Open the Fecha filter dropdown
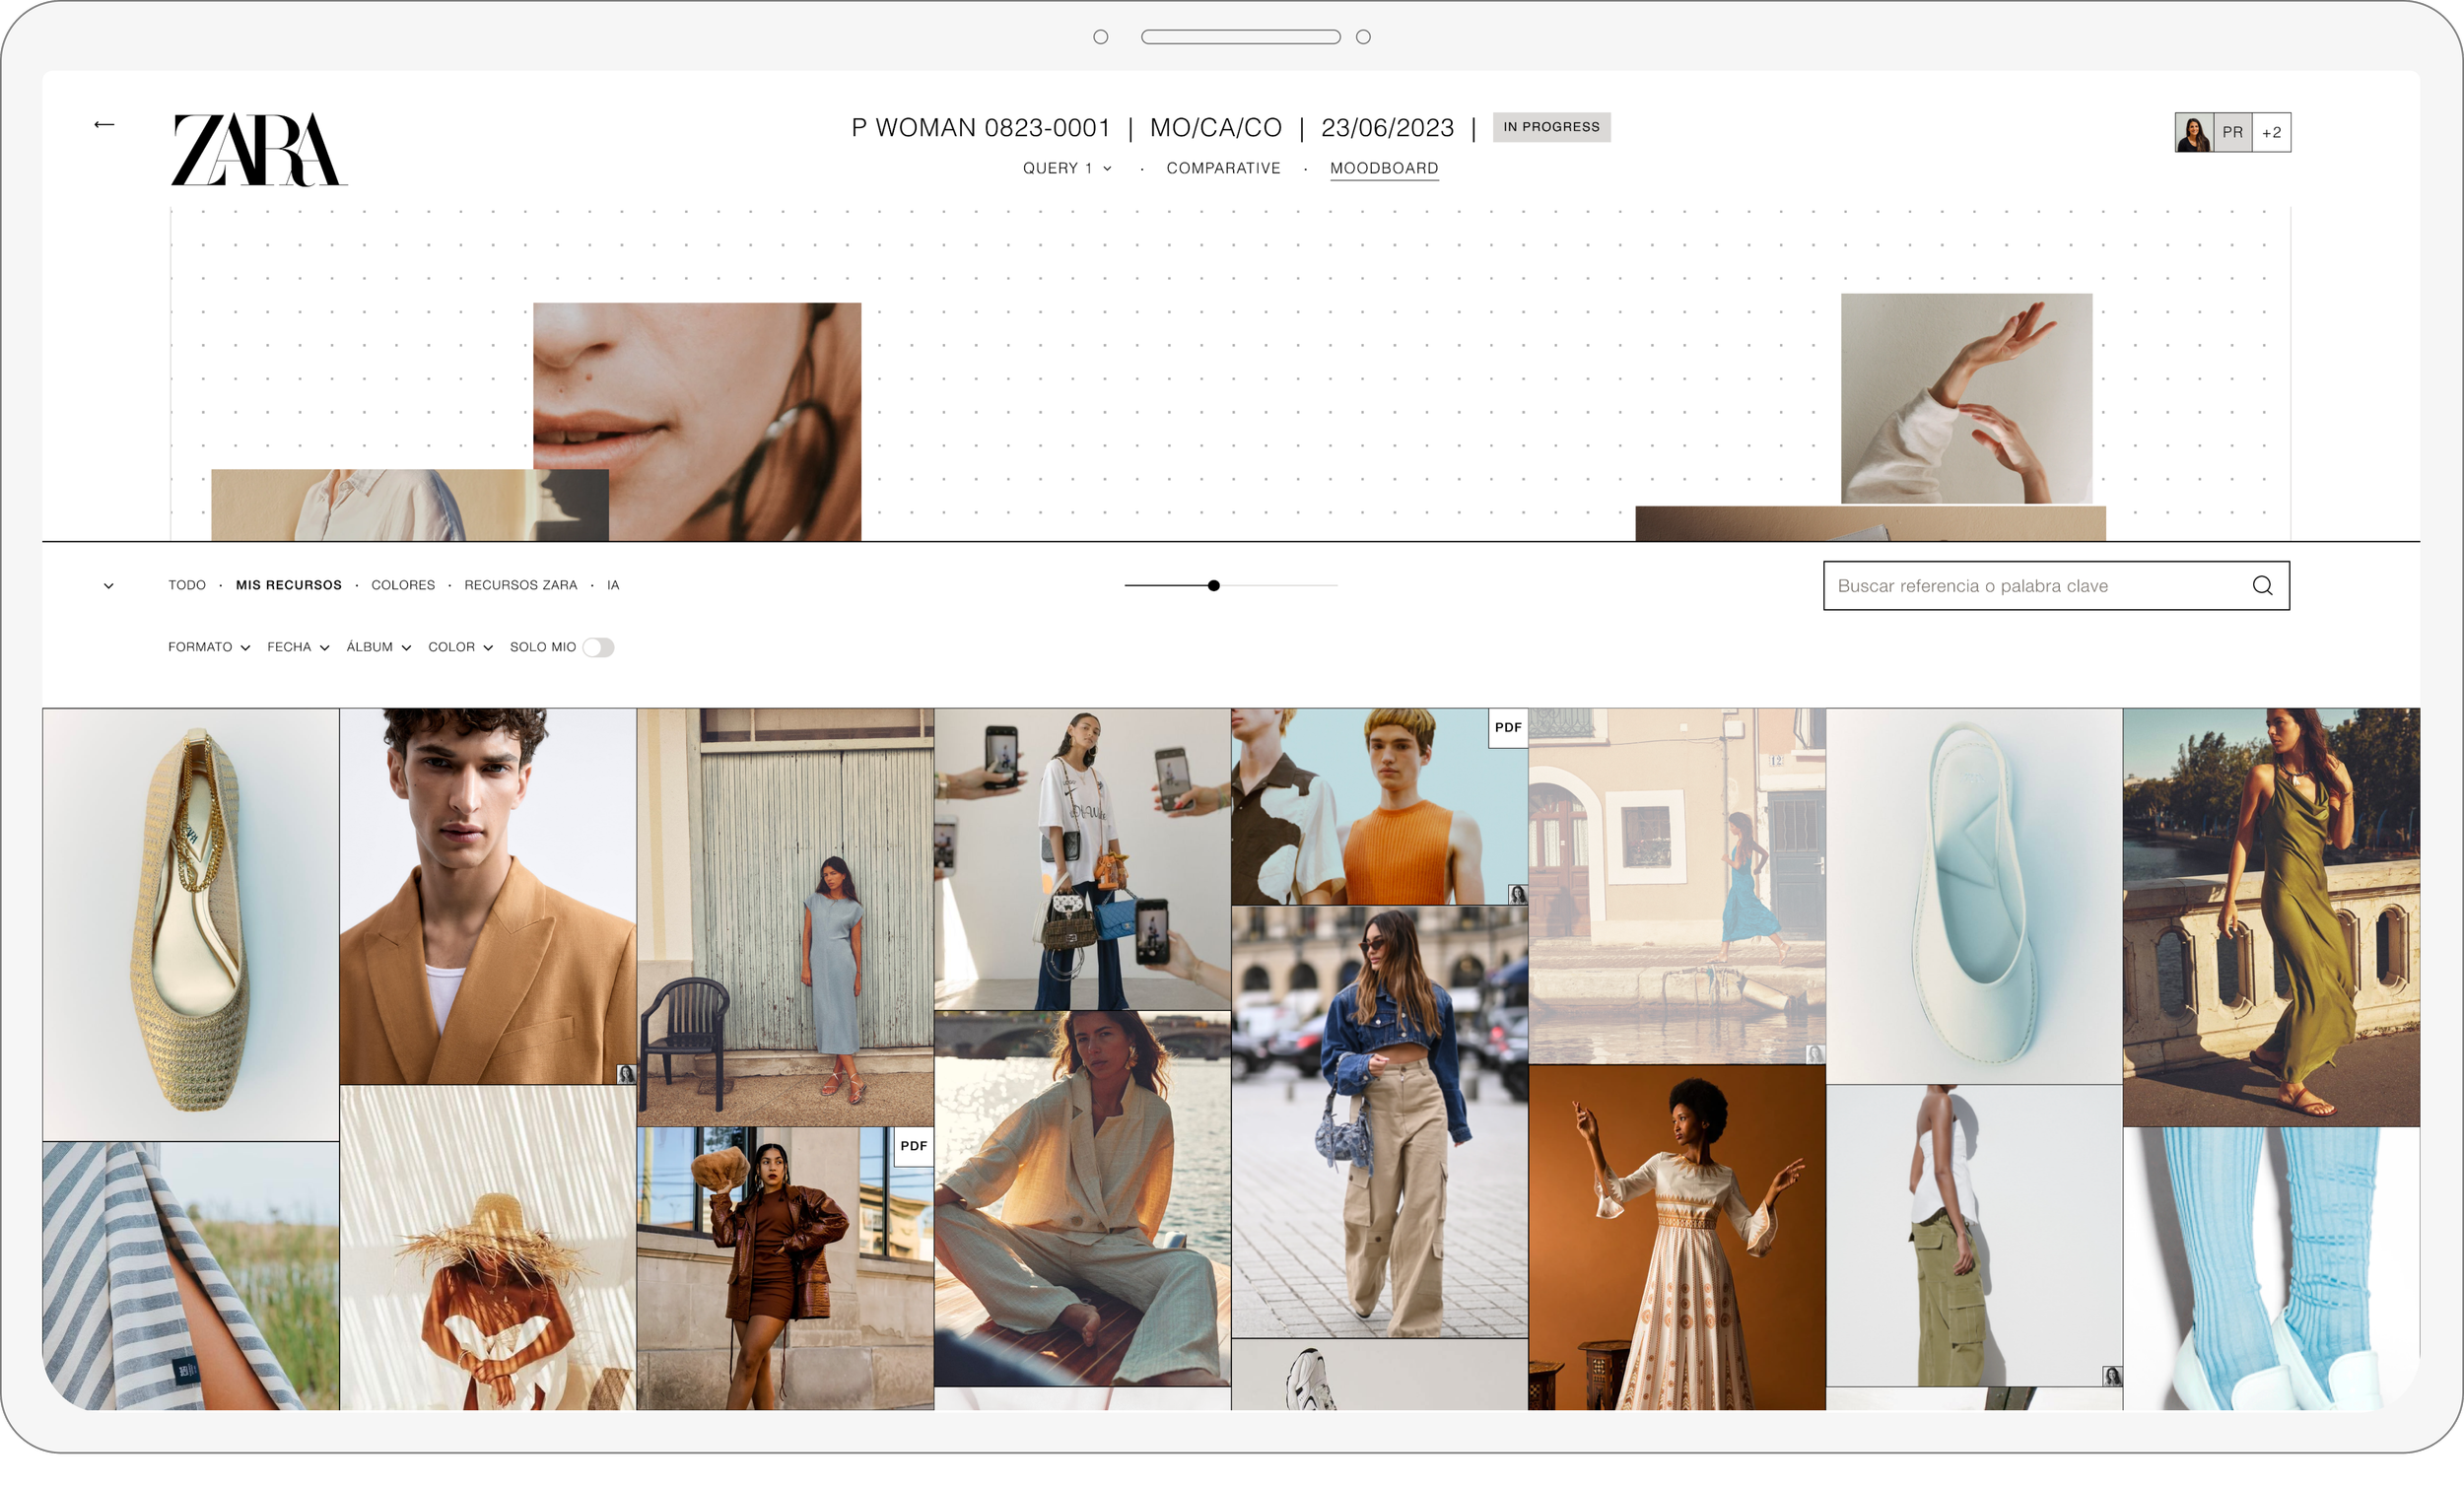 (x=298, y=647)
